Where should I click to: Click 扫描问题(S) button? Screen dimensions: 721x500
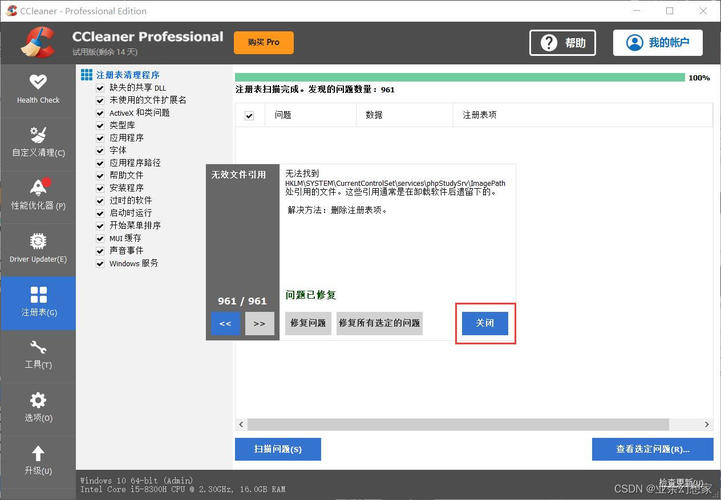coord(278,449)
